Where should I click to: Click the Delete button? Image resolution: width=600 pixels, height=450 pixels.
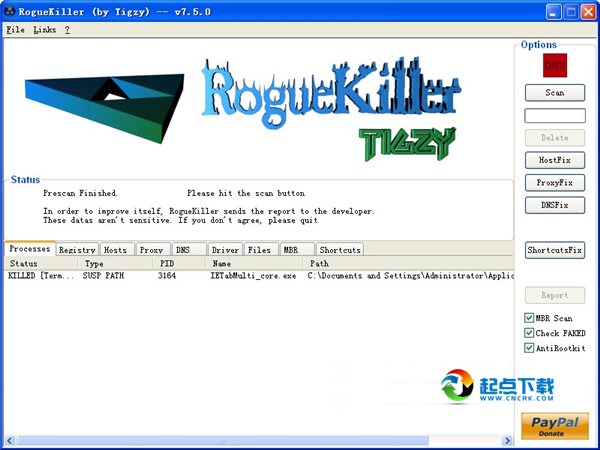[555, 138]
